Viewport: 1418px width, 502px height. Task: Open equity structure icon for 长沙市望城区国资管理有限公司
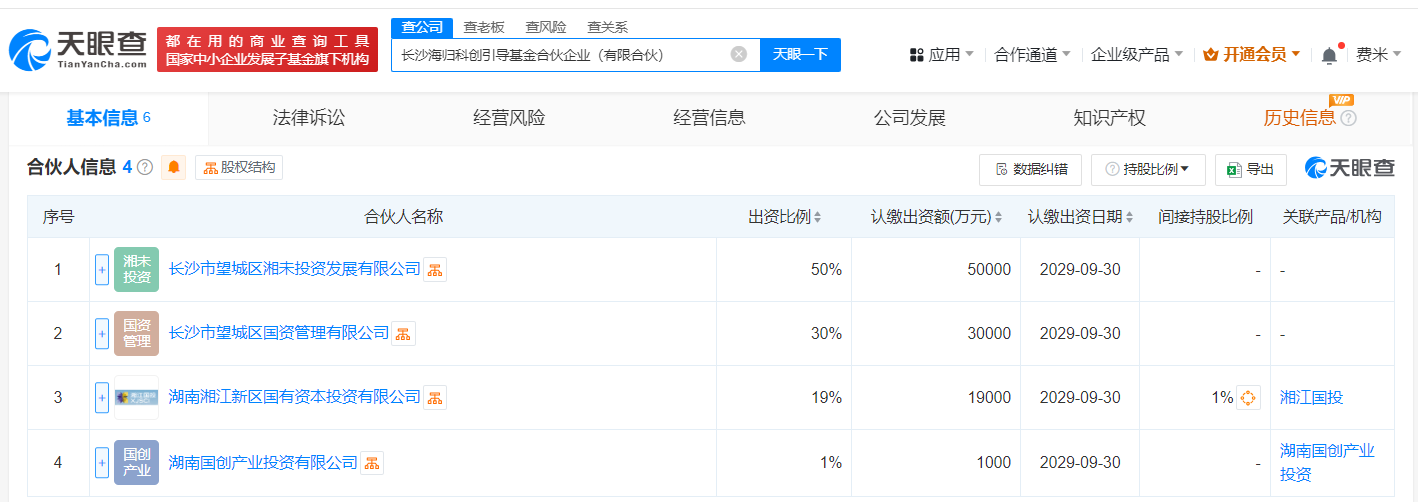coord(403,334)
